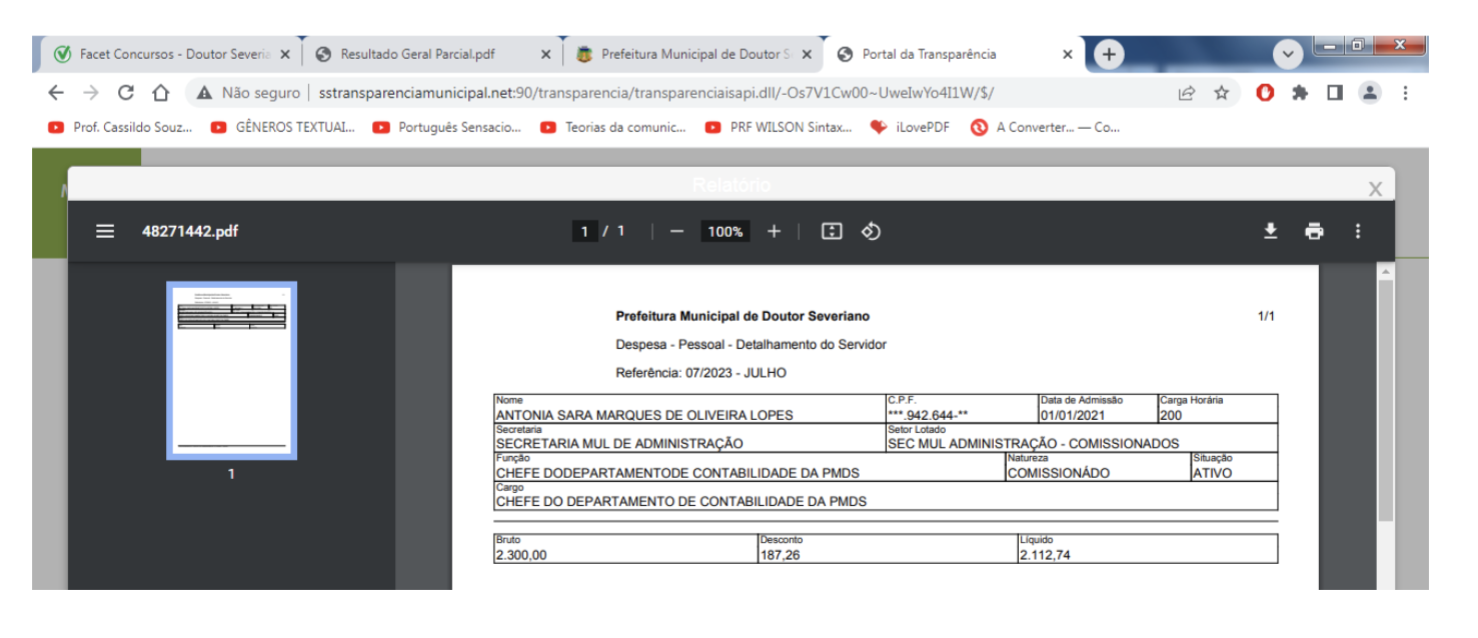Rotate the PDF counterclockwise
This screenshot has width=1478, height=638.
[x=871, y=231]
